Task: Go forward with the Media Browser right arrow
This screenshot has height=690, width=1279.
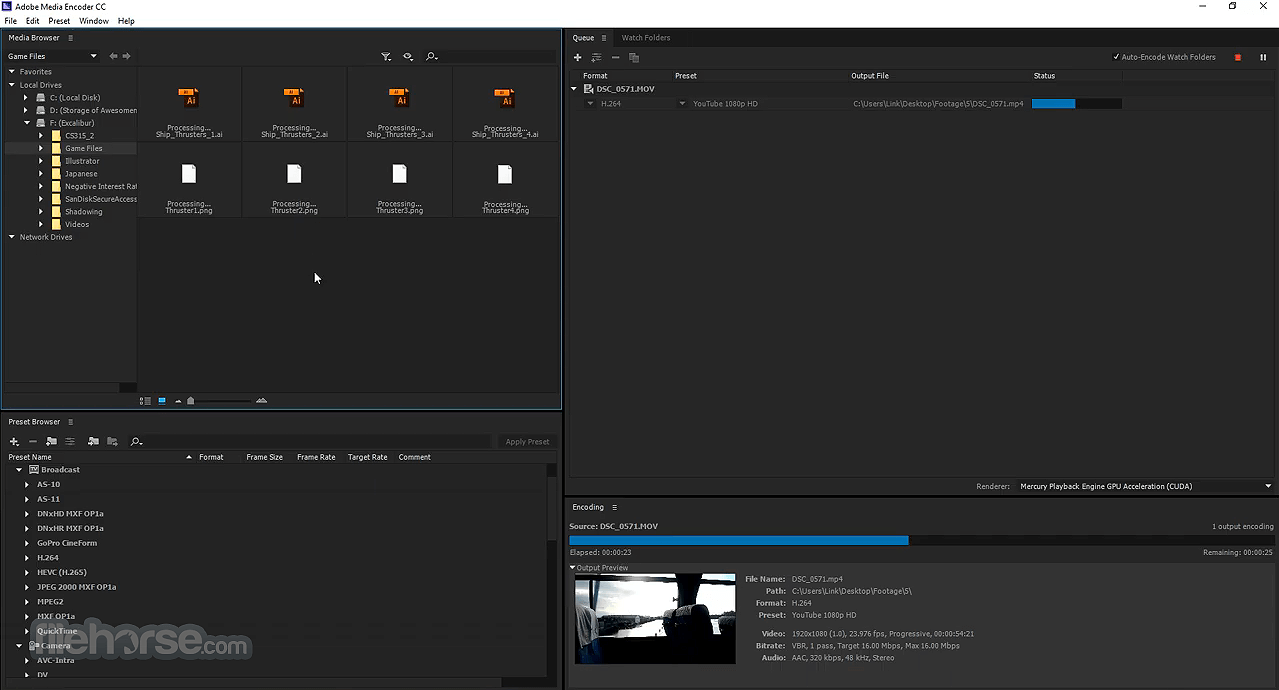Action: coord(126,56)
